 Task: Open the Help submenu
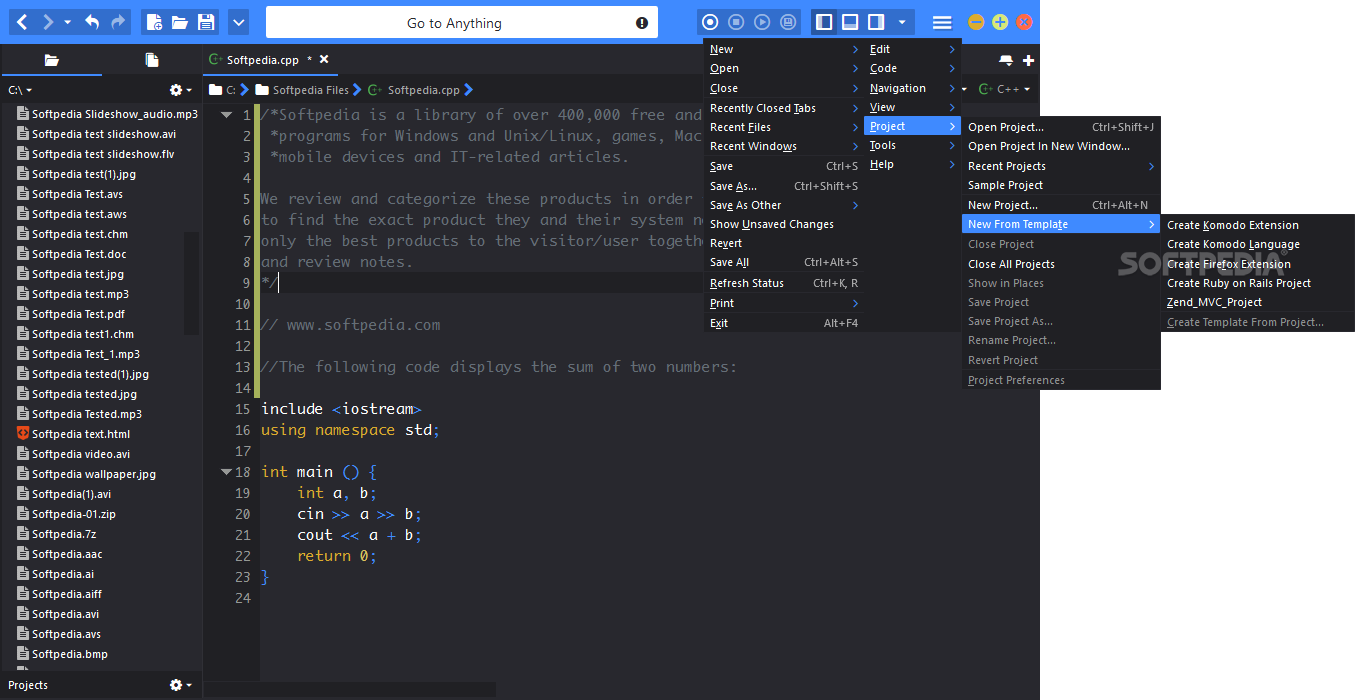tap(912, 164)
